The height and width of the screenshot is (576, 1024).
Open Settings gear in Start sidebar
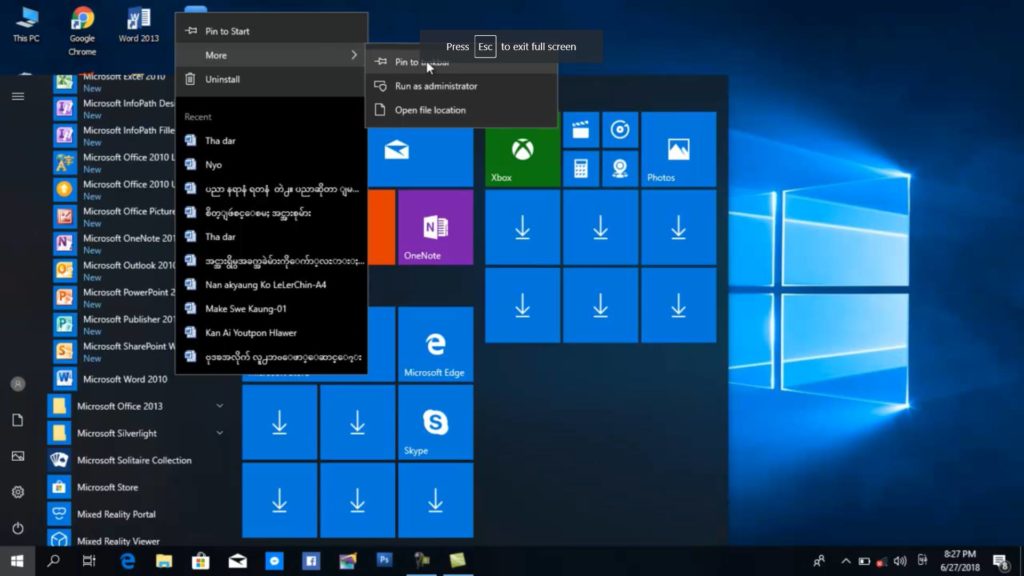(18, 492)
